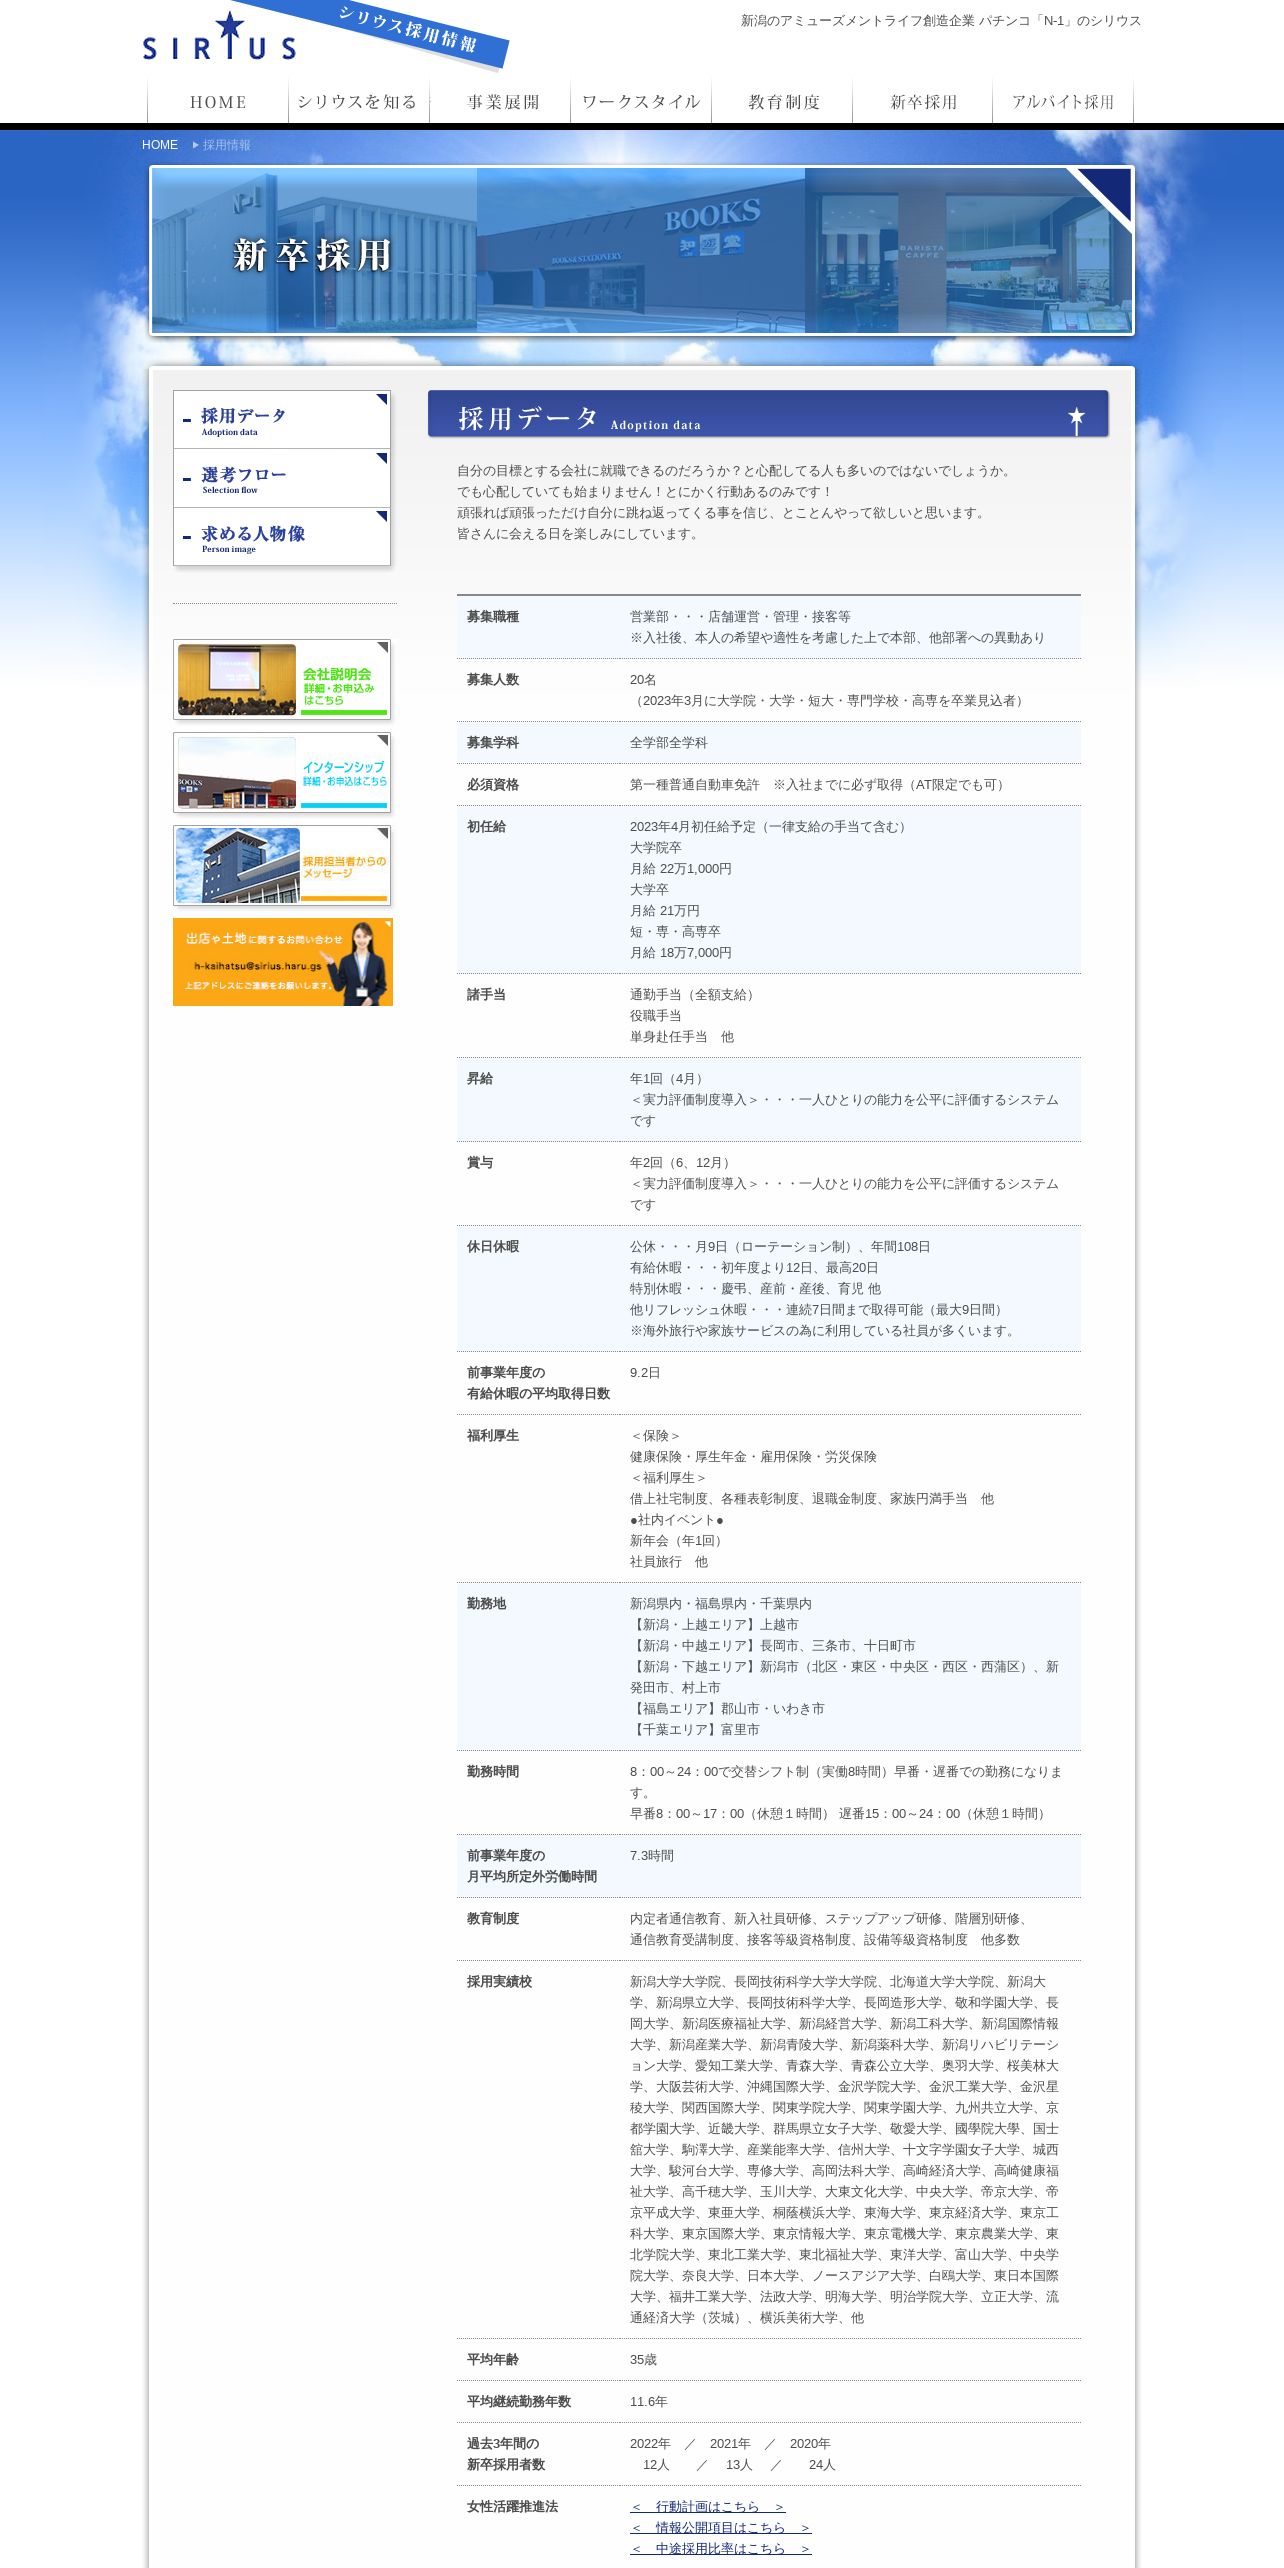Viewport: 1284px width, 2568px height.
Task: Select 選考フロー sidebar item
Action: (x=282, y=479)
